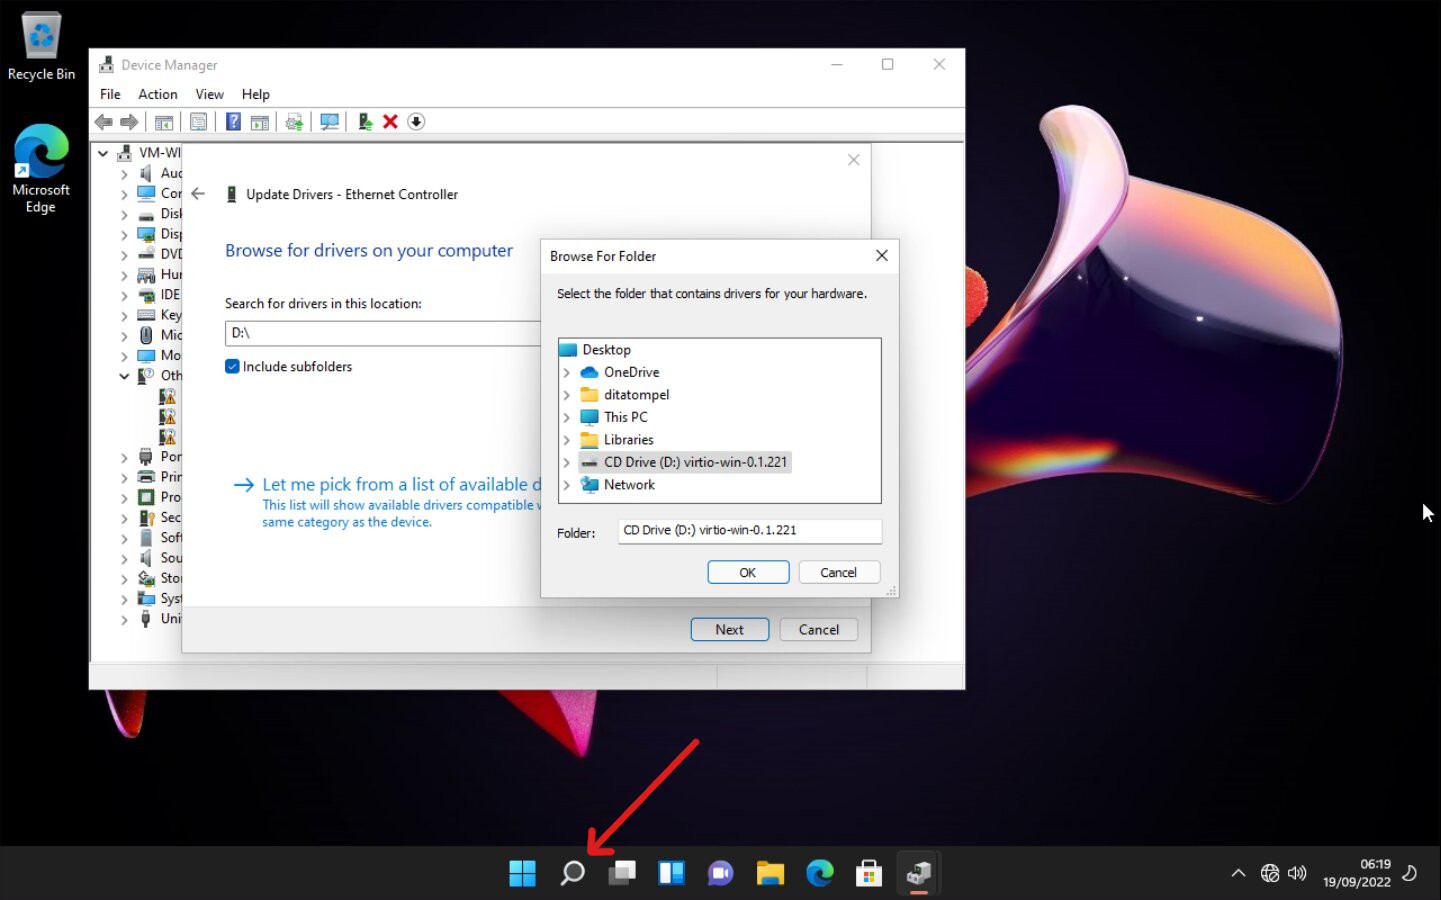Select Desktop in the folder tree
The width and height of the screenshot is (1441, 900).
[606, 350]
